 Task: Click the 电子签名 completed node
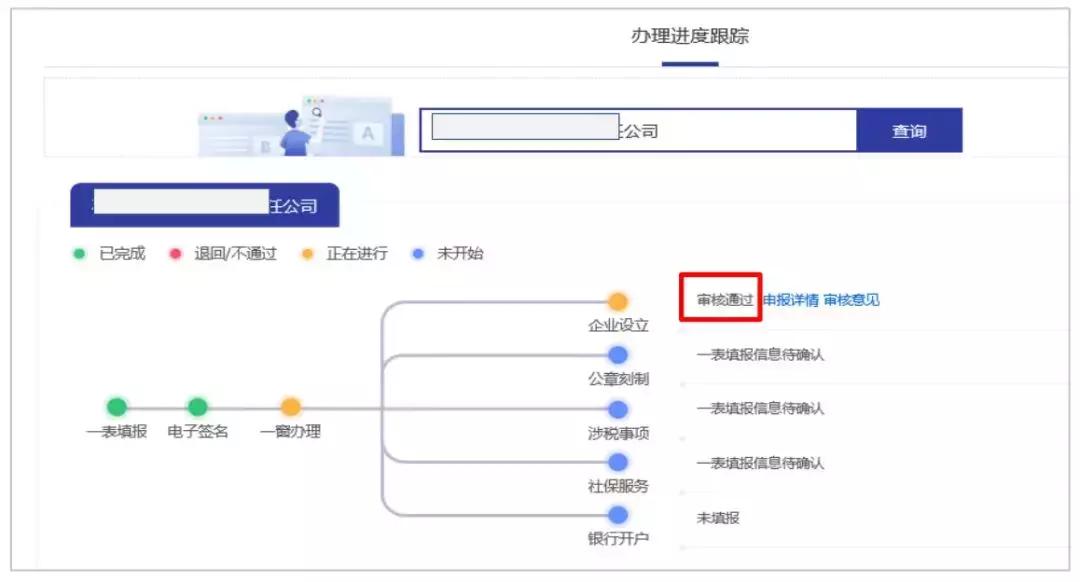(198, 407)
